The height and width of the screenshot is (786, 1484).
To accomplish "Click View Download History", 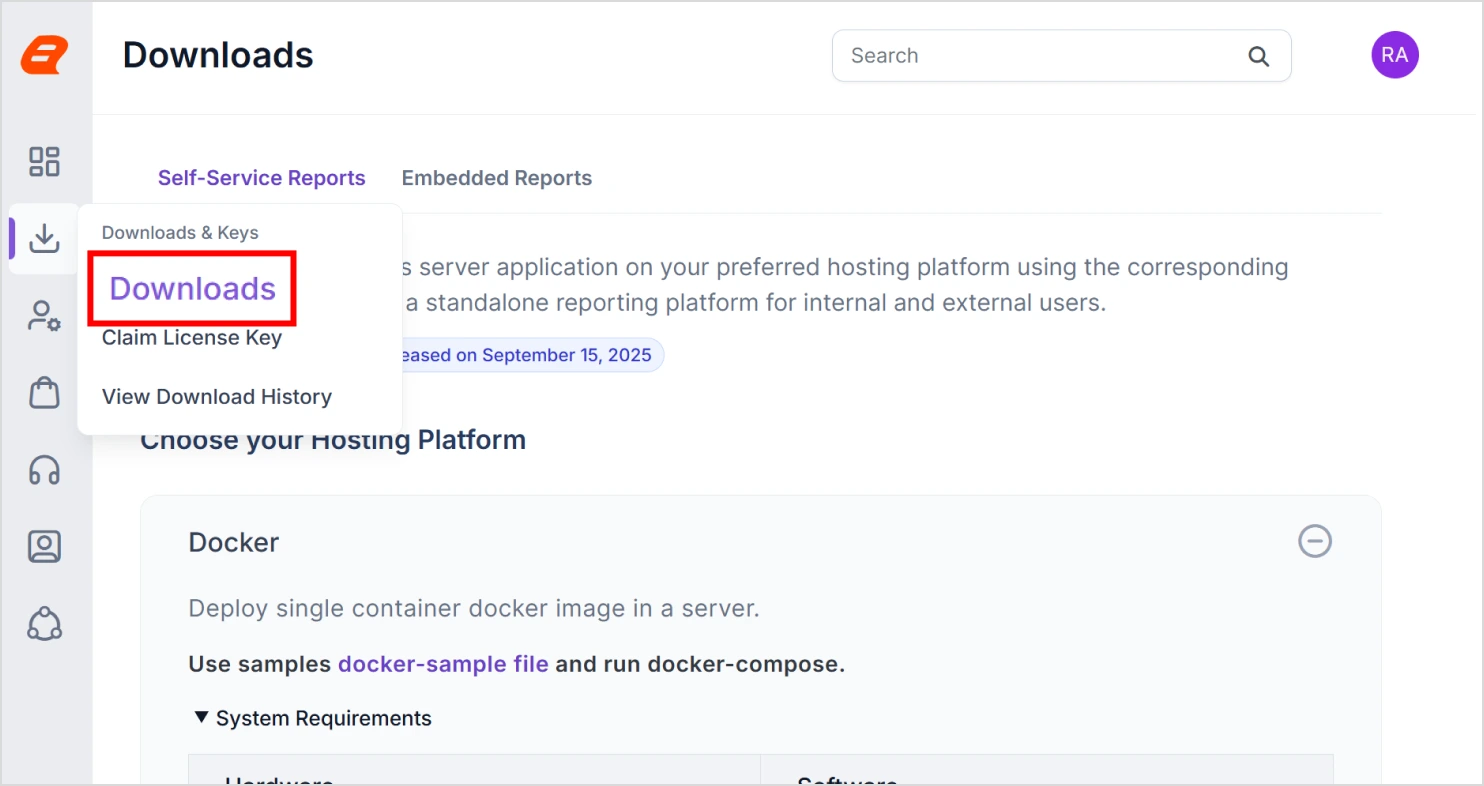I will click(216, 396).
